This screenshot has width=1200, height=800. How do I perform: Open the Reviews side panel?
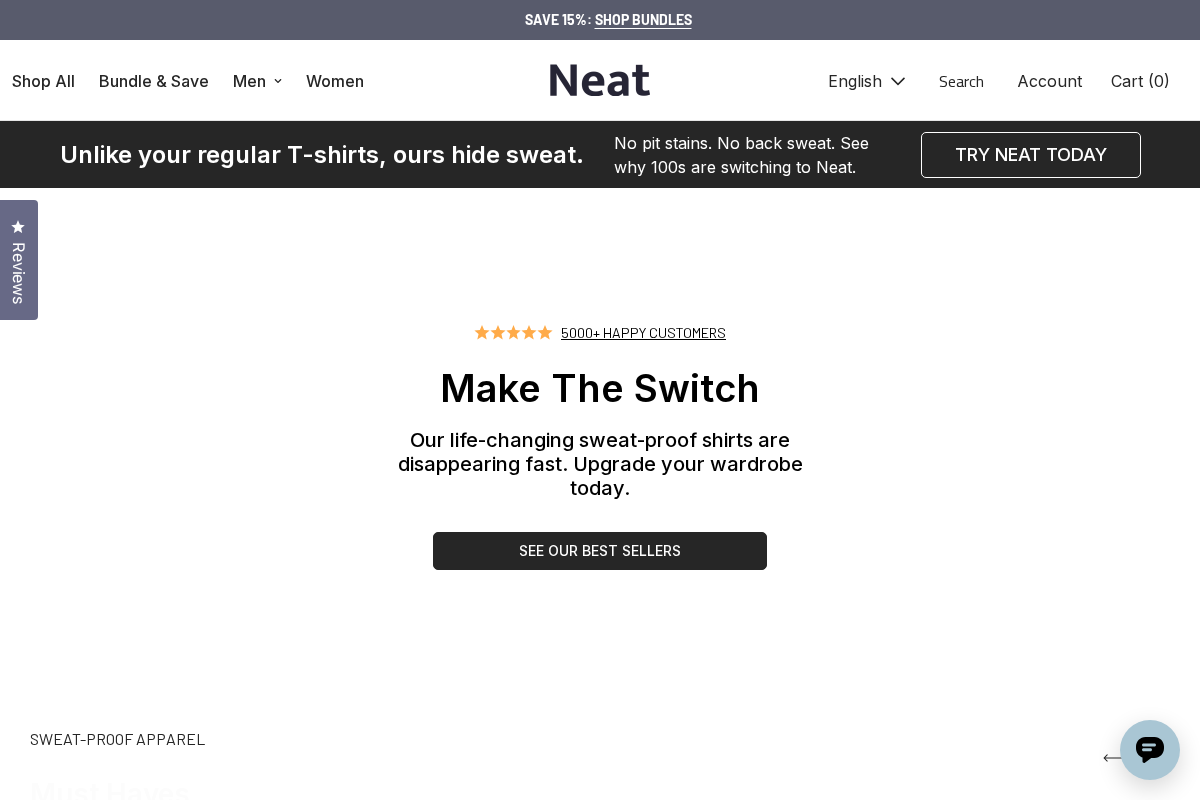point(18,260)
